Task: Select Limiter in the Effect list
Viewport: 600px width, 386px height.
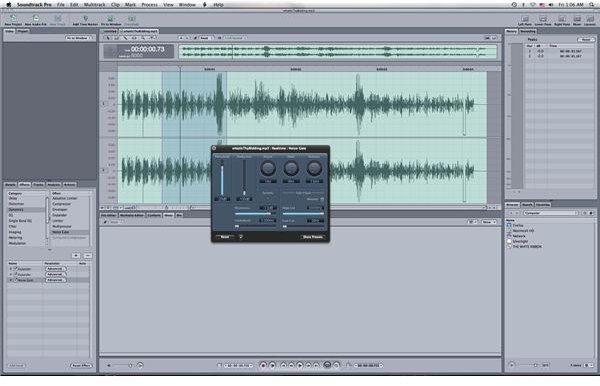Action: (58, 221)
